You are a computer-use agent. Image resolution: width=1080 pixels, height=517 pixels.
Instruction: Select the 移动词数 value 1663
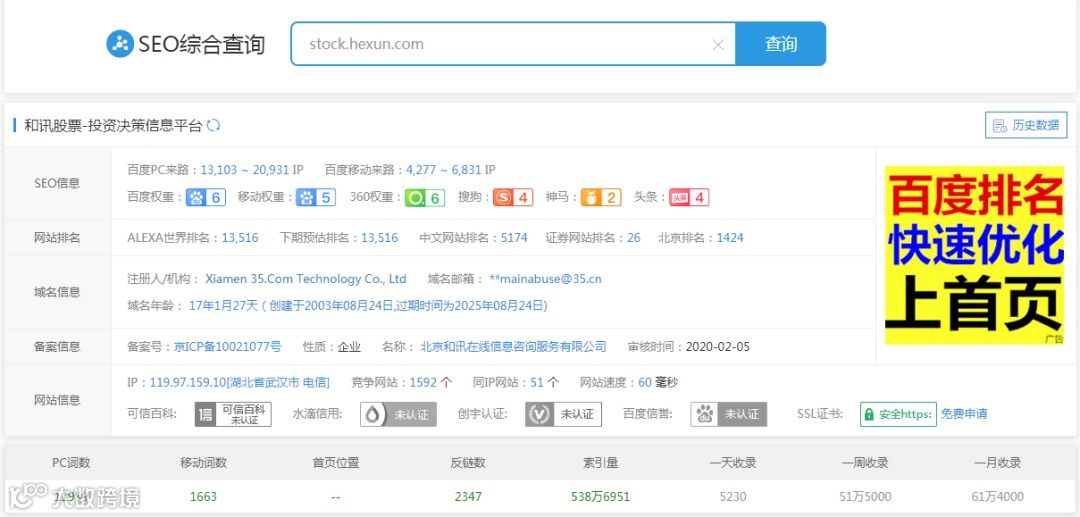coord(203,496)
